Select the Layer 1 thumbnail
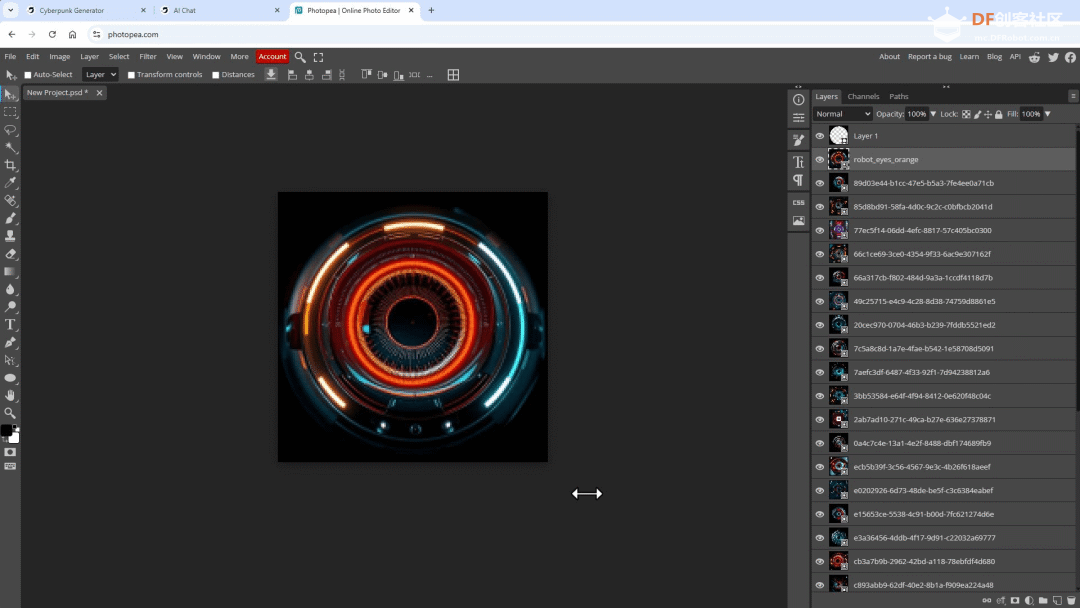1080x608 pixels. click(x=838, y=136)
